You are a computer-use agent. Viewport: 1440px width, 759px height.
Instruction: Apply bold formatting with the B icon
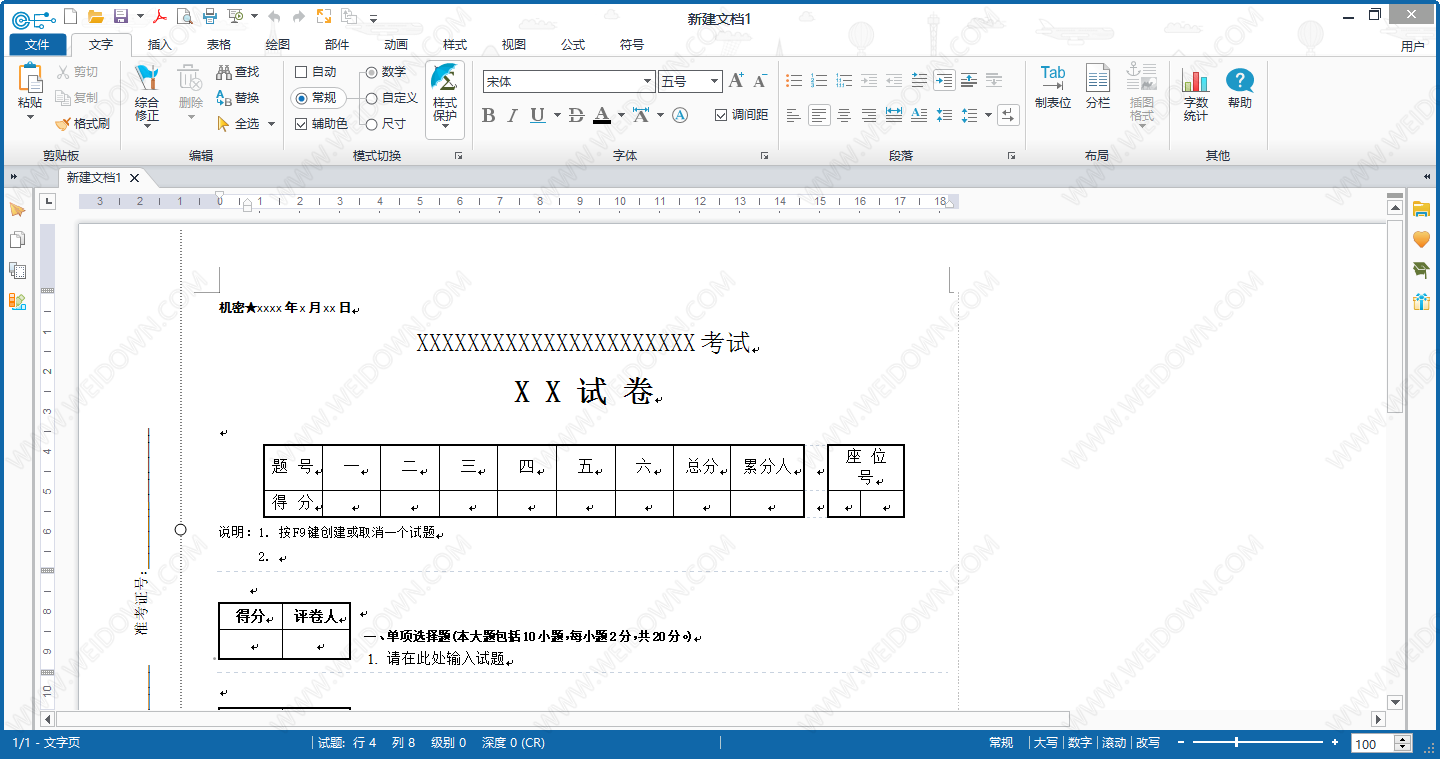pyautogui.click(x=488, y=116)
